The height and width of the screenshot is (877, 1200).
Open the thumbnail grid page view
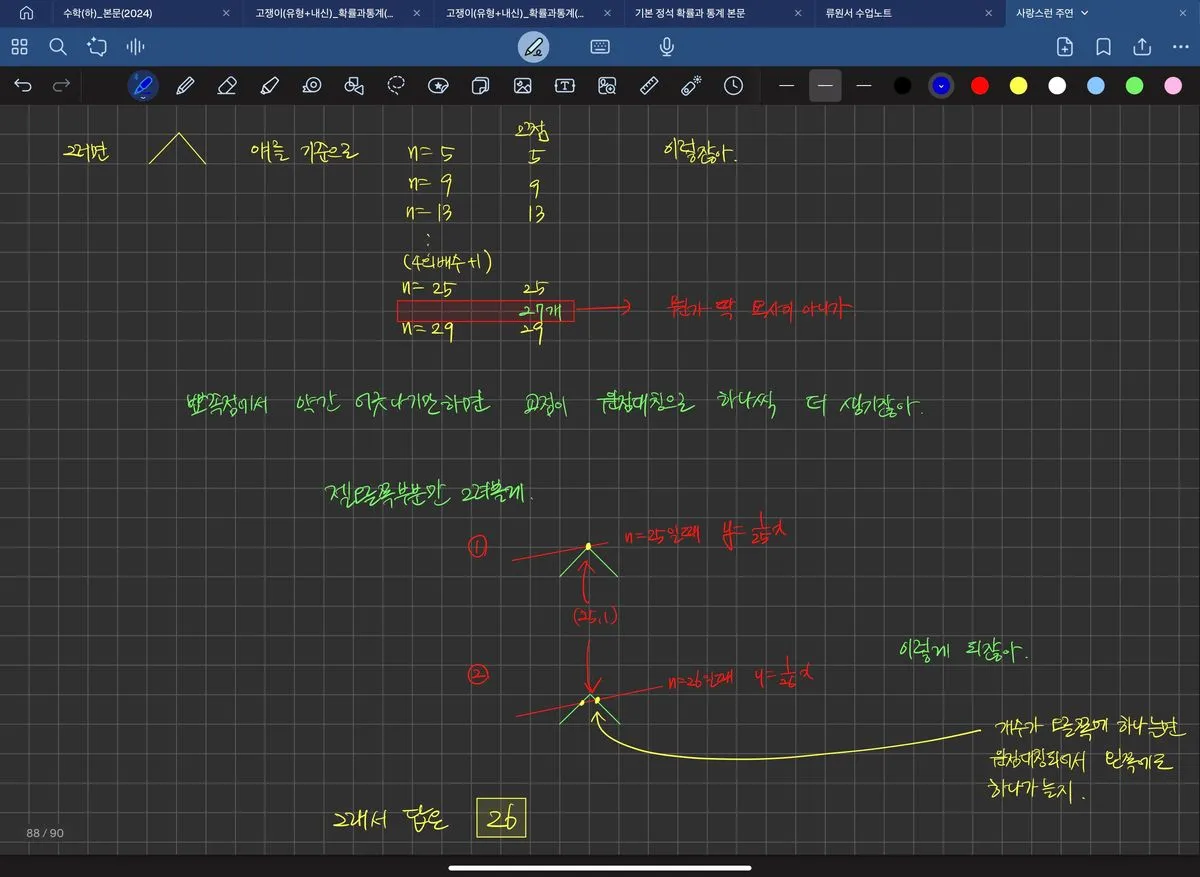coord(20,47)
